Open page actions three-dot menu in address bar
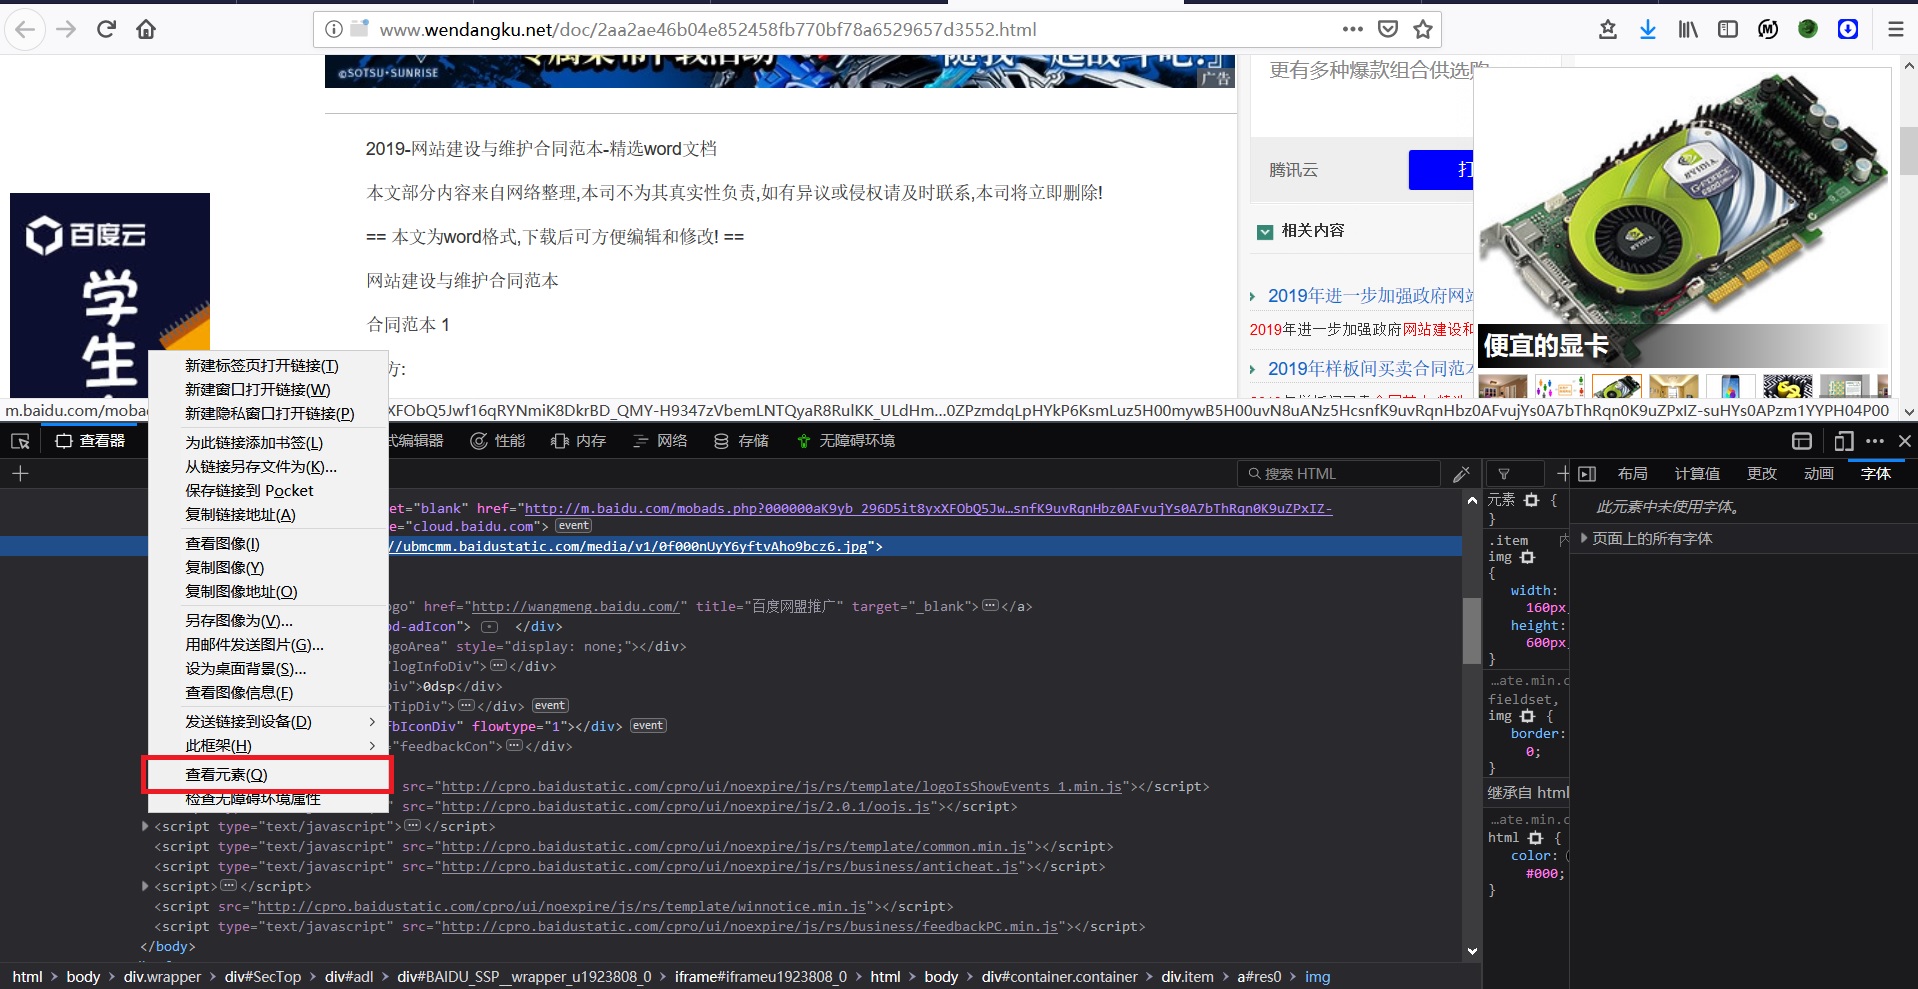1918x989 pixels. (x=1352, y=29)
